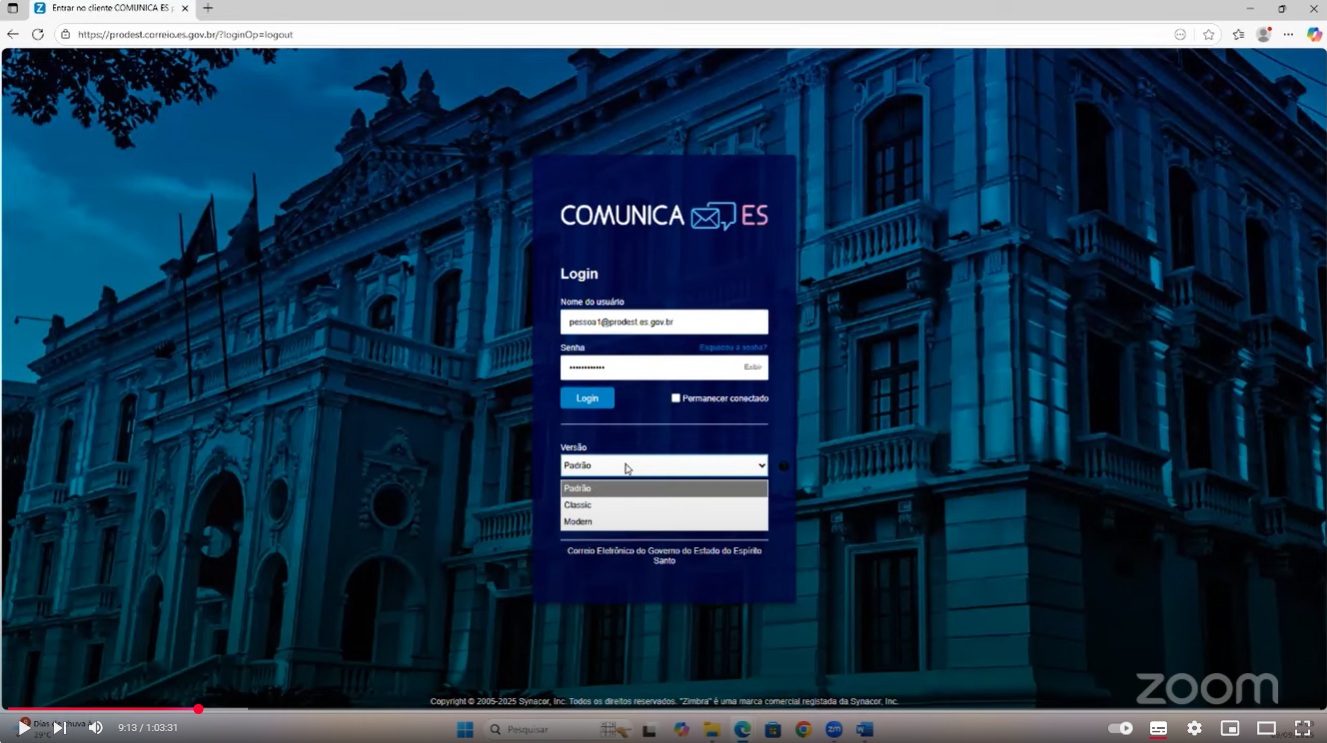Open Microsoft Edge from the taskbar
The height and width of the screenshot is (743, 1327).
click(742, 729)
